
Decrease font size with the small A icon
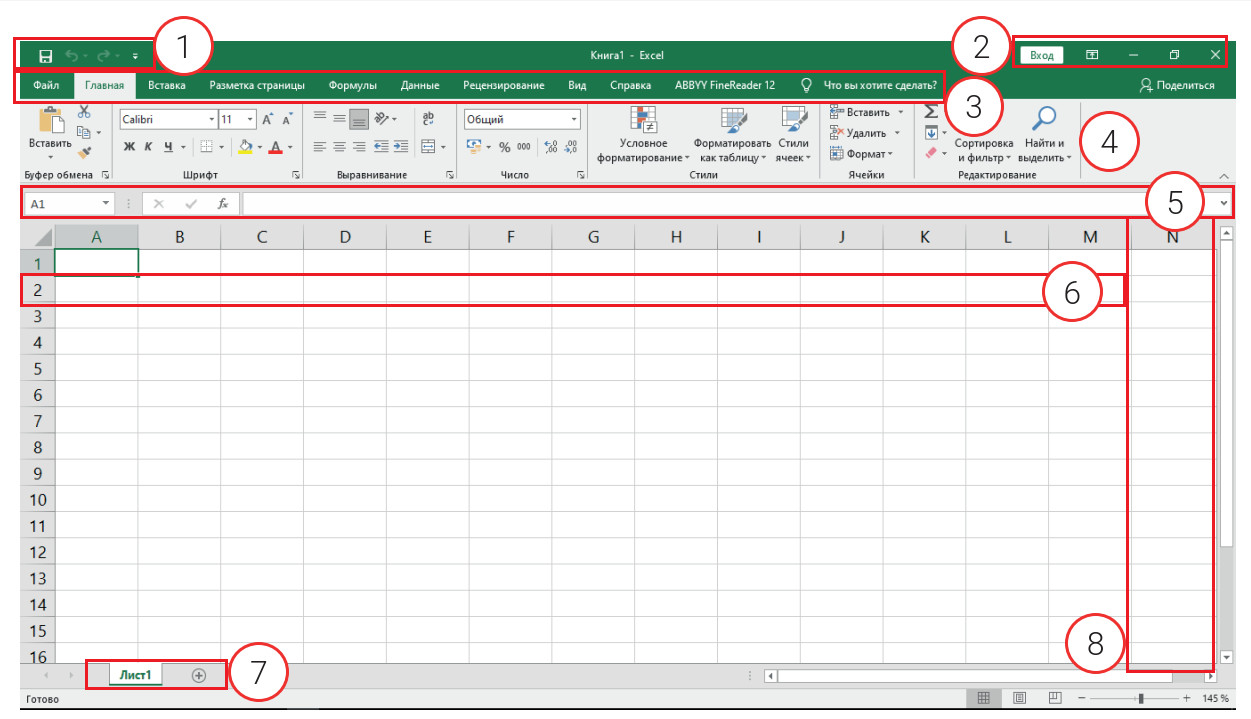click(x=287, y=119)
